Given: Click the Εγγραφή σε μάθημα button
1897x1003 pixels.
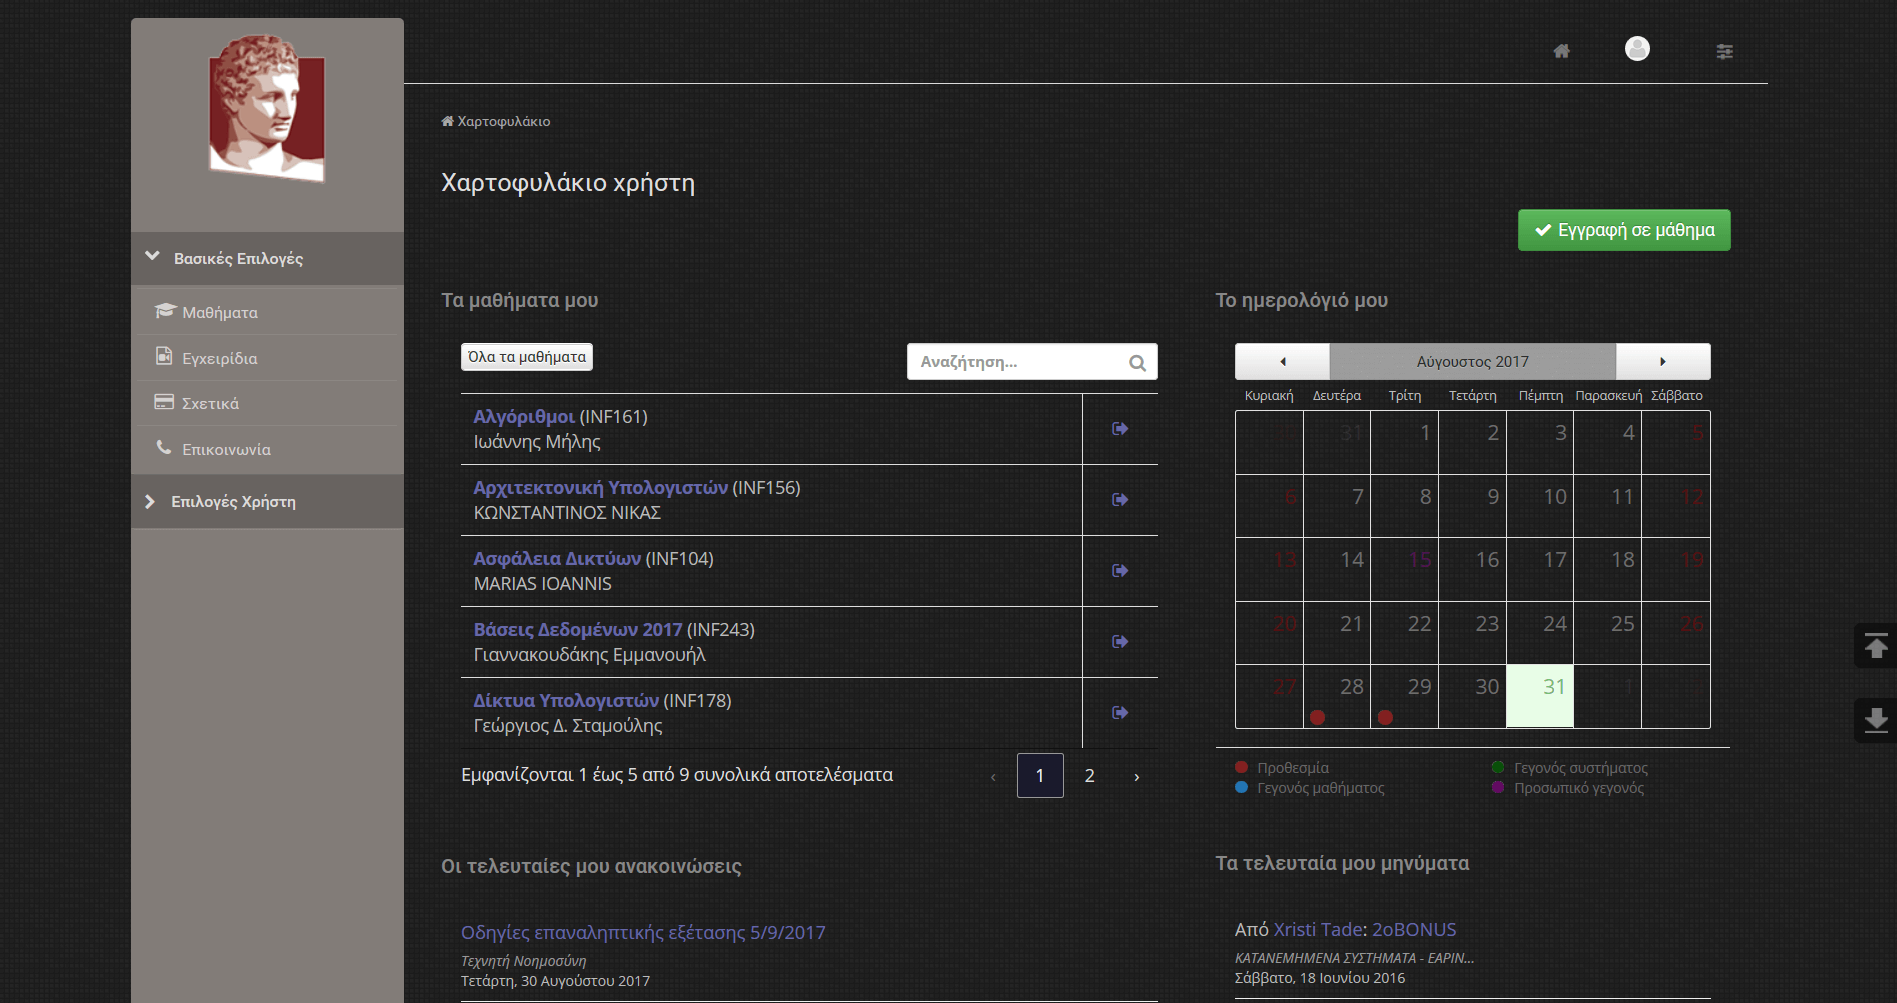Looking at the screenshot, I should (x=1624, y=230).
